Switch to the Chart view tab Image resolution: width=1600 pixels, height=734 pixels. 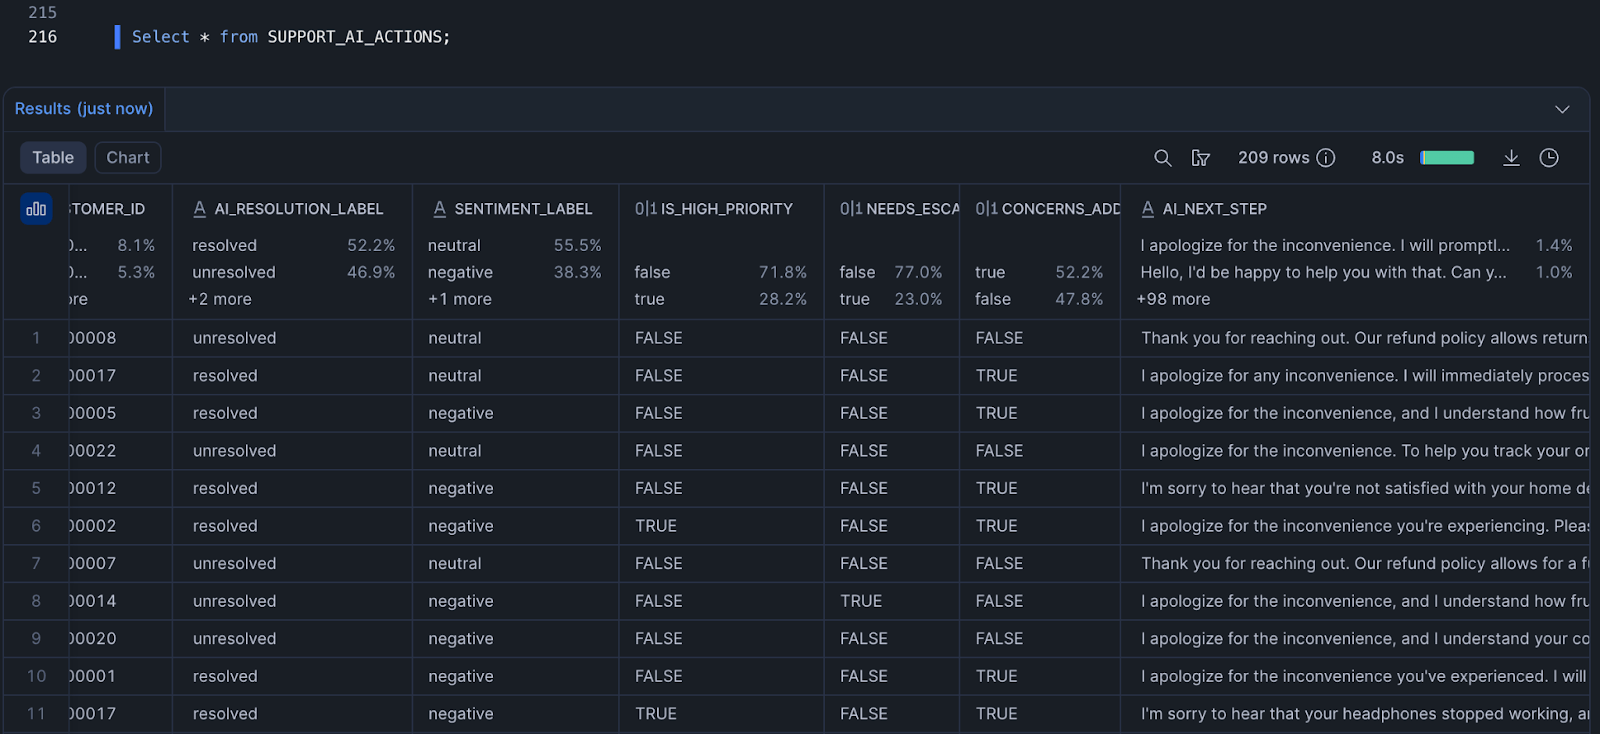[x=128, y=158]
